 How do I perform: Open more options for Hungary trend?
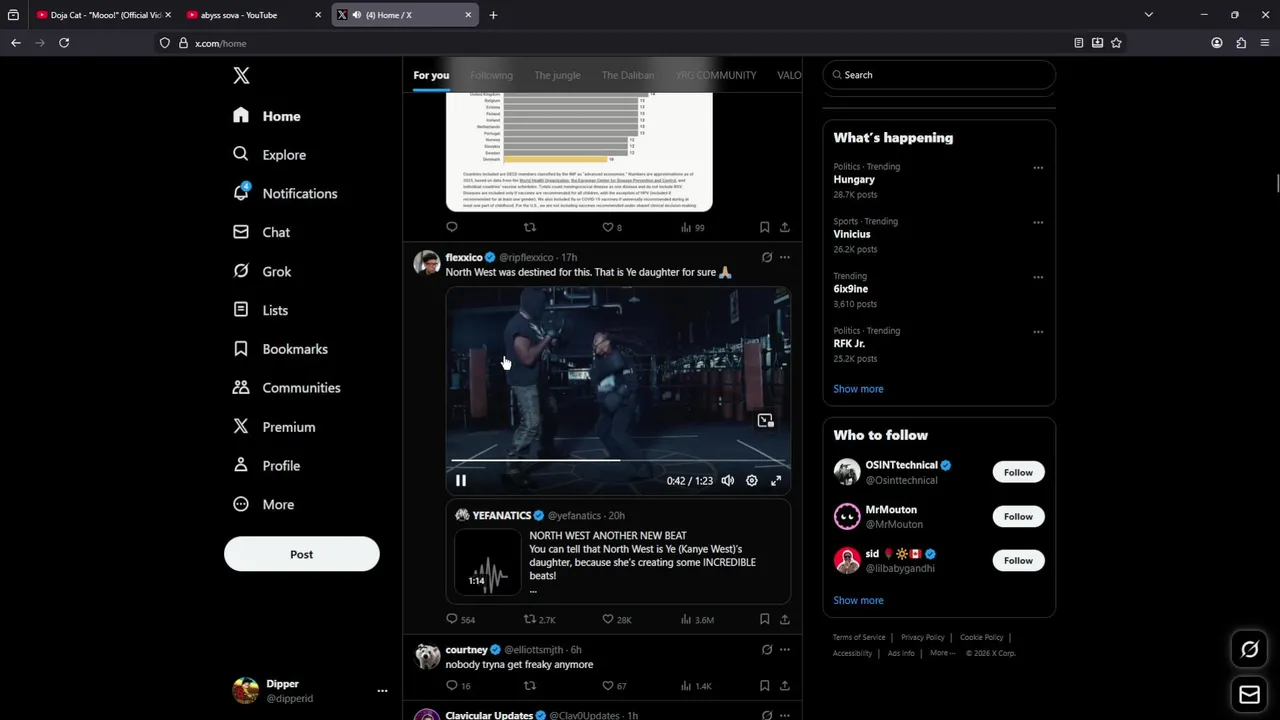(1038, 168)
